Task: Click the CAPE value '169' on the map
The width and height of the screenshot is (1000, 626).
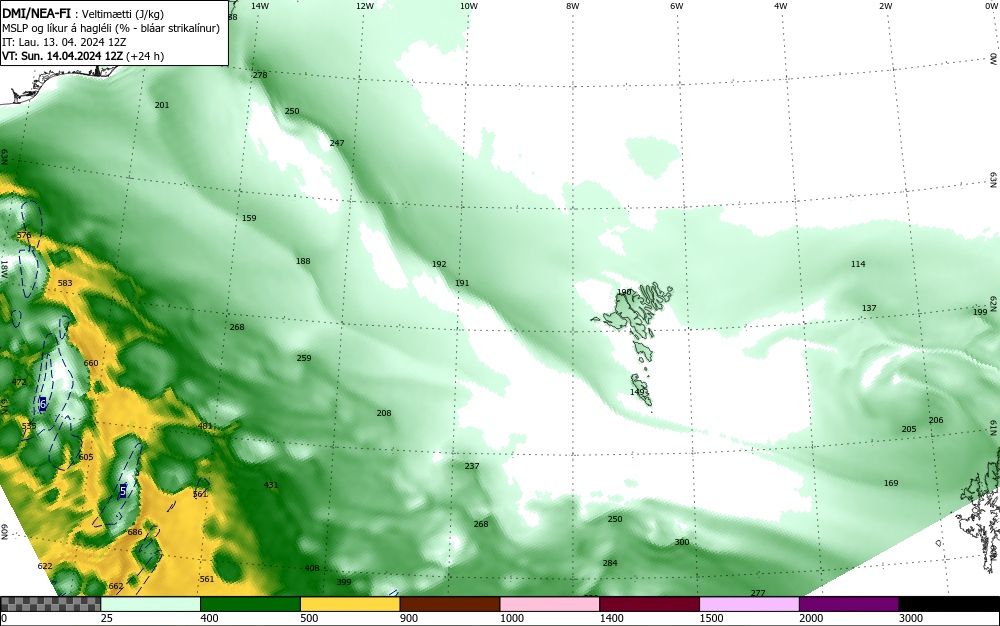Action: pos(890,483)
